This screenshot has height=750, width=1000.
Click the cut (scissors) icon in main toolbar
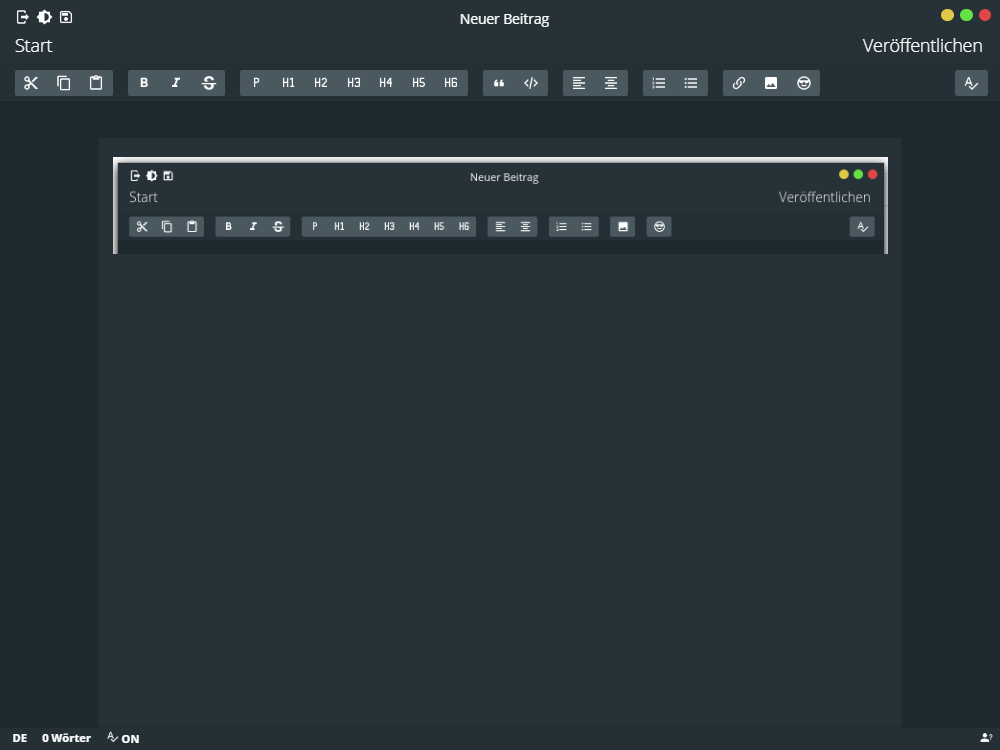[31, 83]
